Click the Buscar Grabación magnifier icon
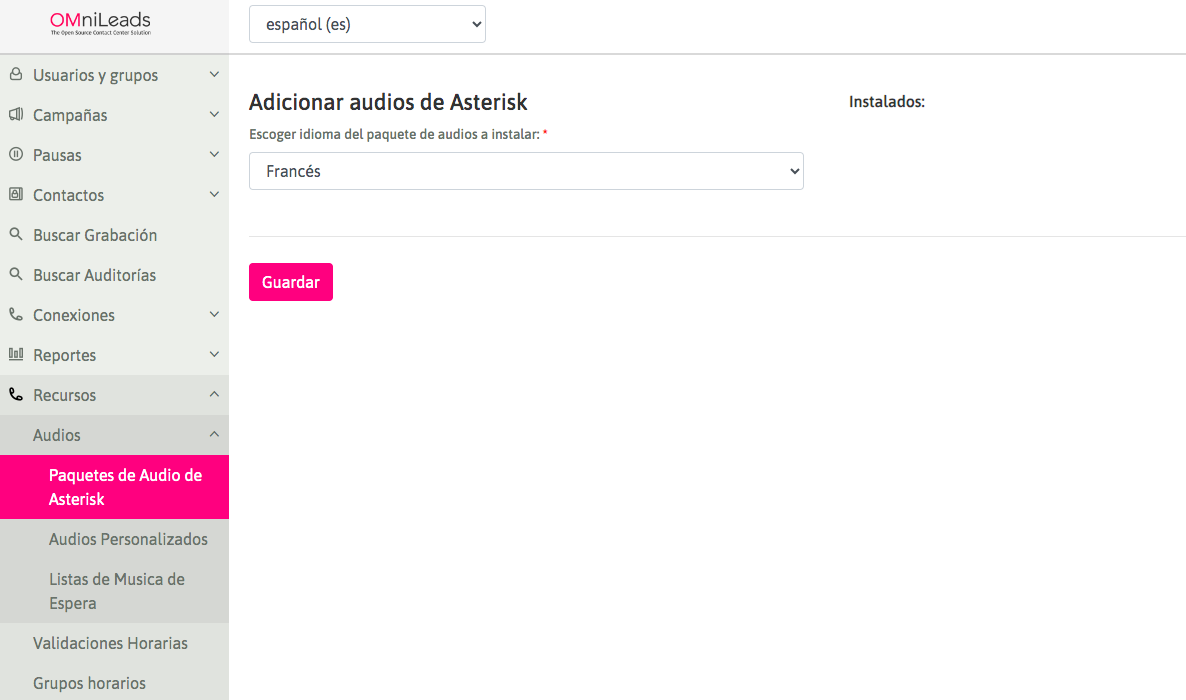The image size is (1186, 700). (x=15, y=235)
